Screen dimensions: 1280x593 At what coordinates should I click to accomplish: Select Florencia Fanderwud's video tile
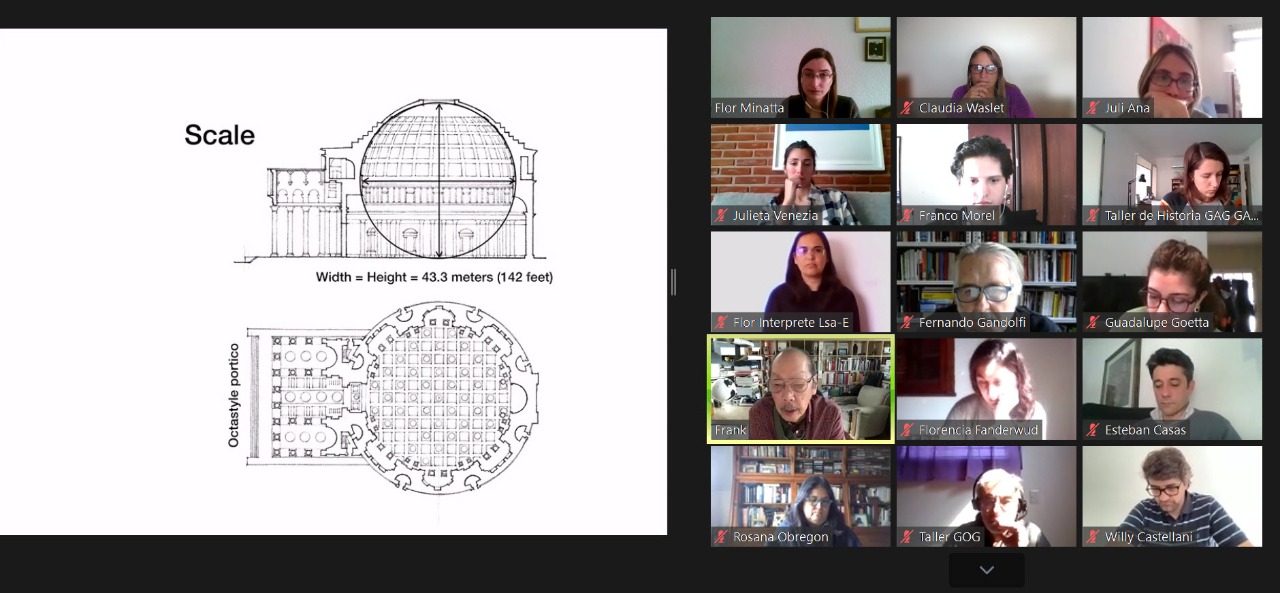986,389
